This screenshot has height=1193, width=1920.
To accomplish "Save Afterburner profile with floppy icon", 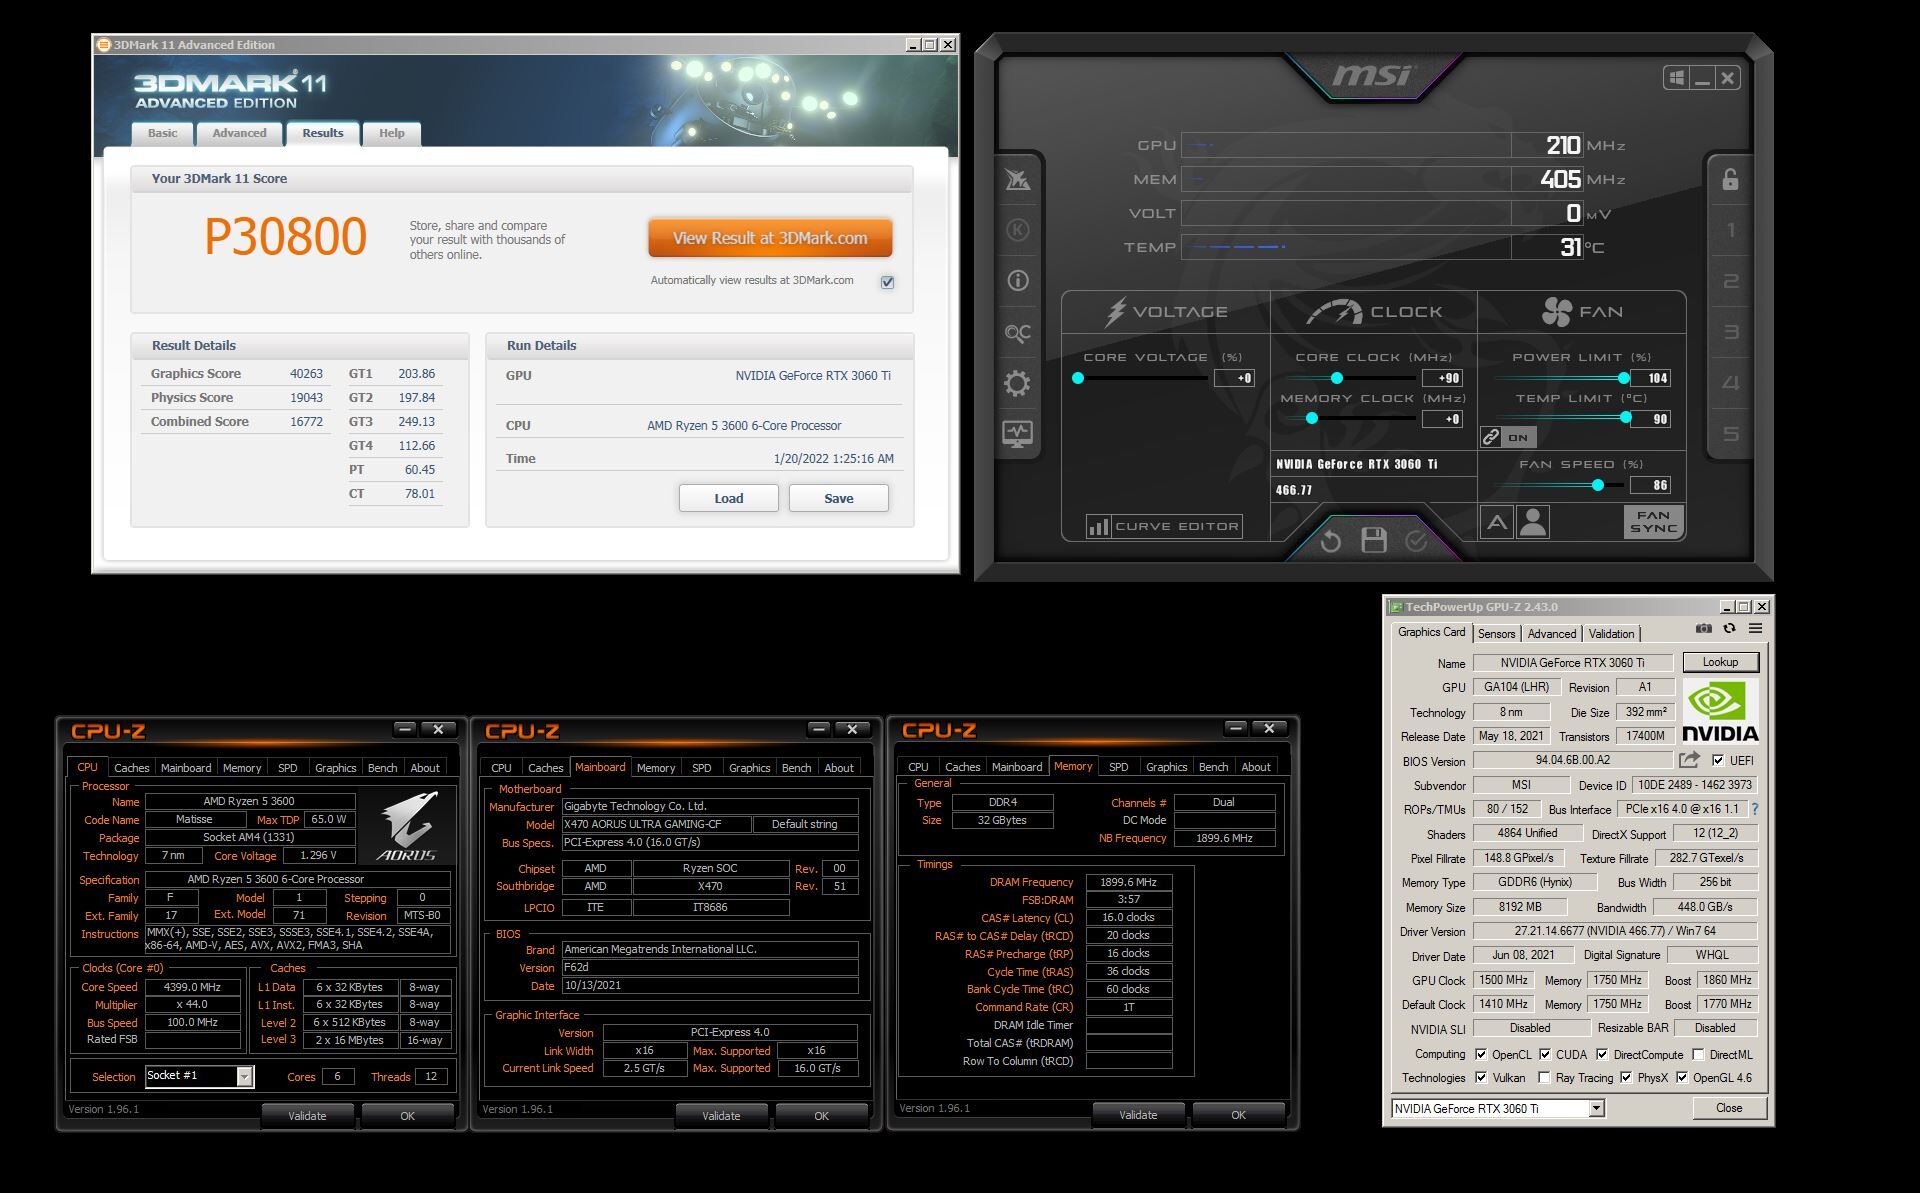I will click(x=1374, y=541).
